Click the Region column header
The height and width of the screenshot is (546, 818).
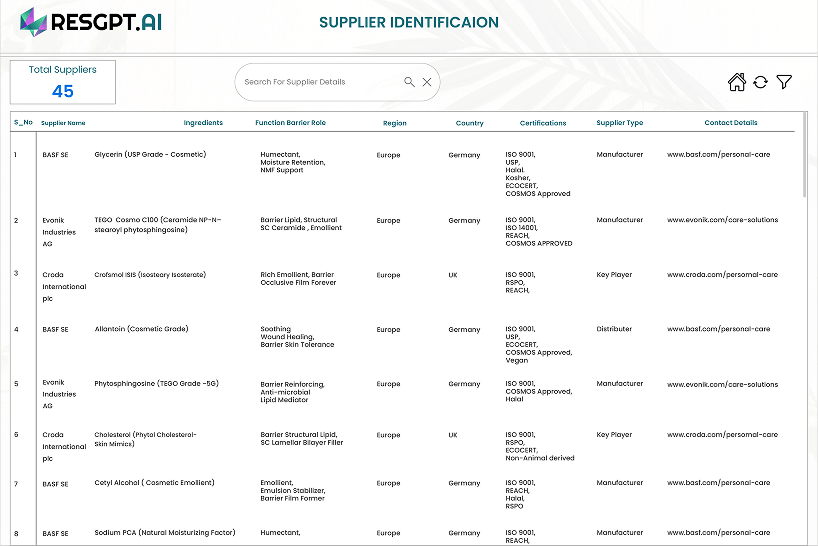pos(394,123)
